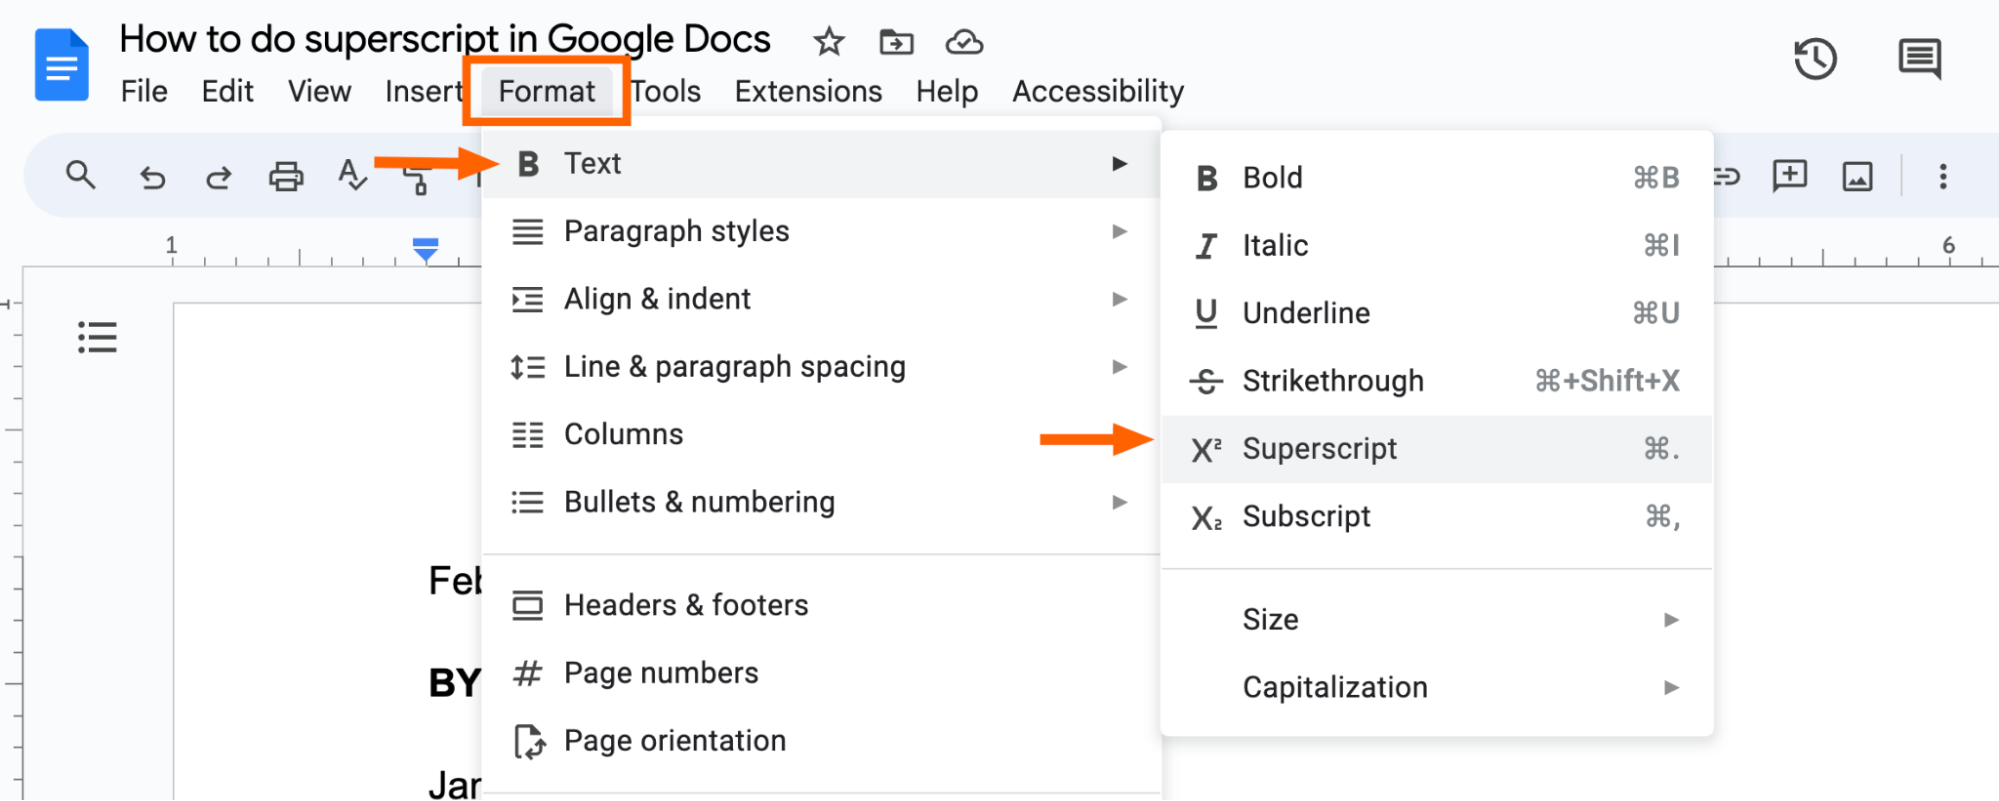This screenshot has height=801, width=1999.
Task: Open the Extensions menu
Action: tap(808, 91)
